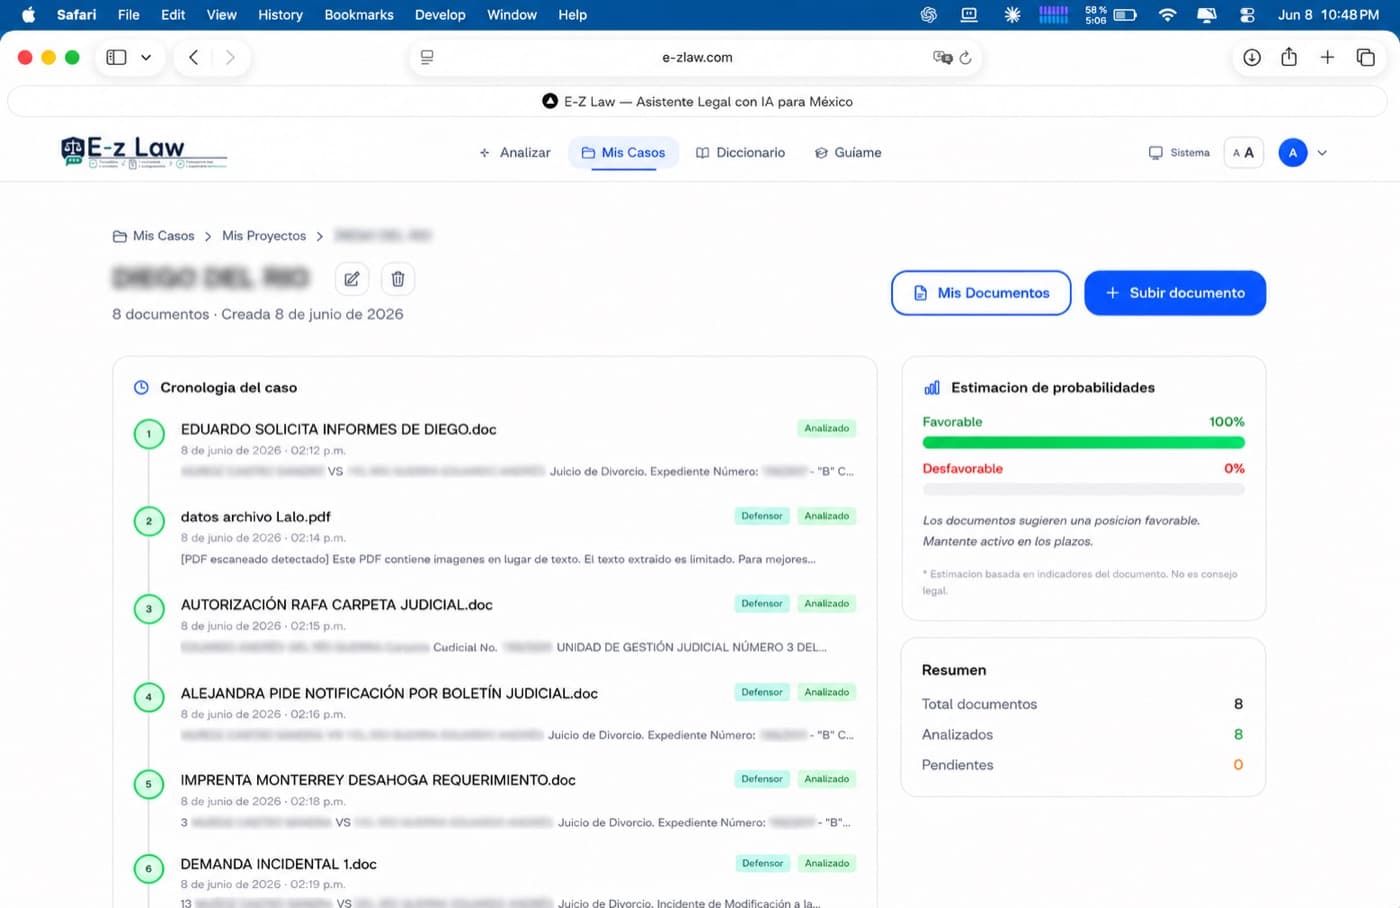Viewport: 1400px width, 908px height.
Task: Click Analizado tag on EDUARDO SOLICITA INFORMES row
Action: point(827,428)
